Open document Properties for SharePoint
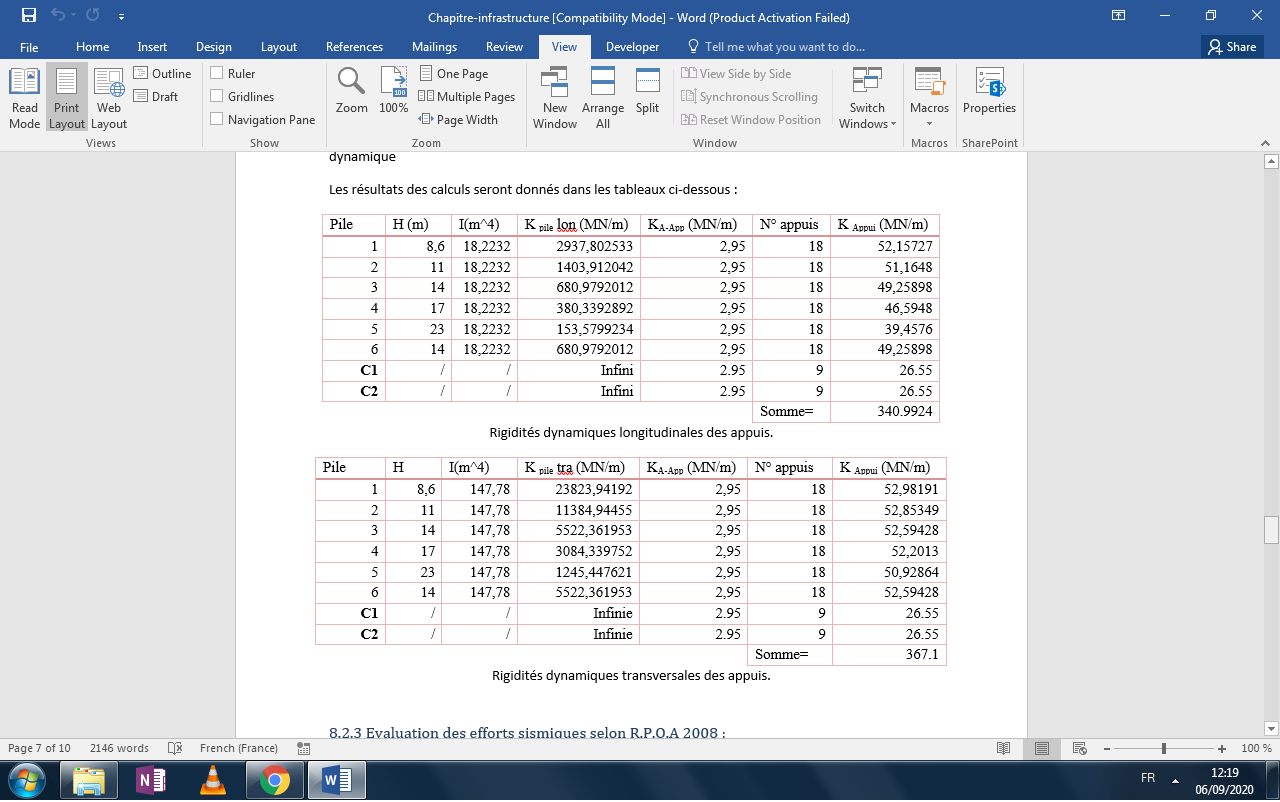Image resolution: width=1280 pixels, height=802 pixels. (989, 91)
